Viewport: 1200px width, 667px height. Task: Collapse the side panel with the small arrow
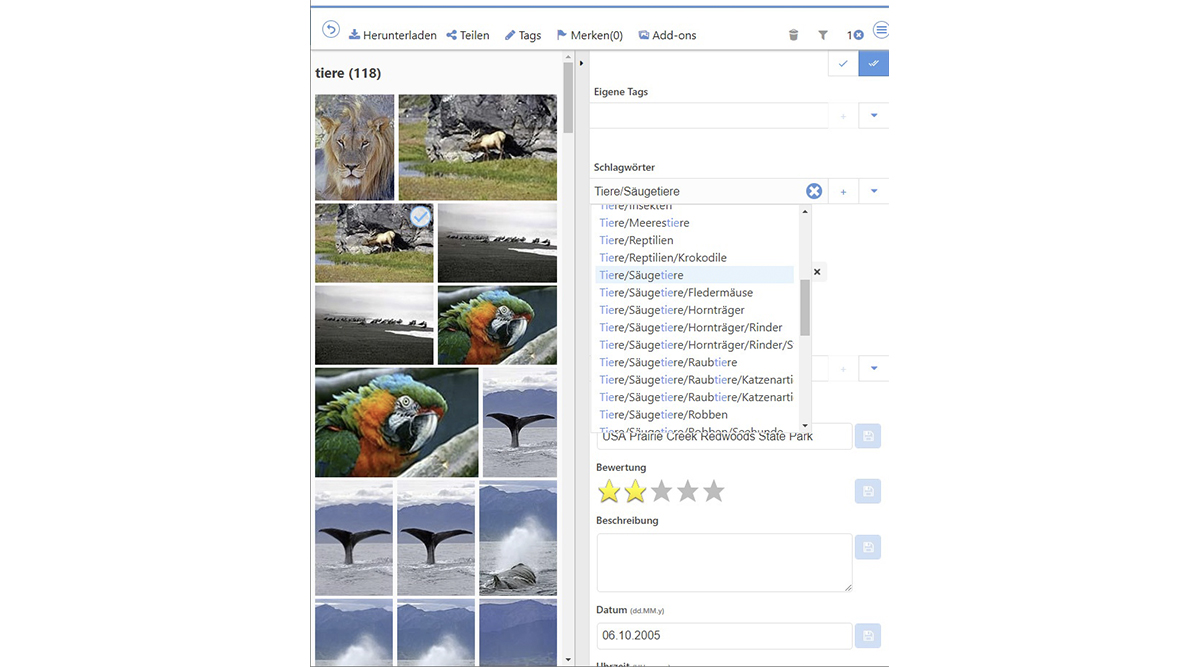(x=582, y=64)
